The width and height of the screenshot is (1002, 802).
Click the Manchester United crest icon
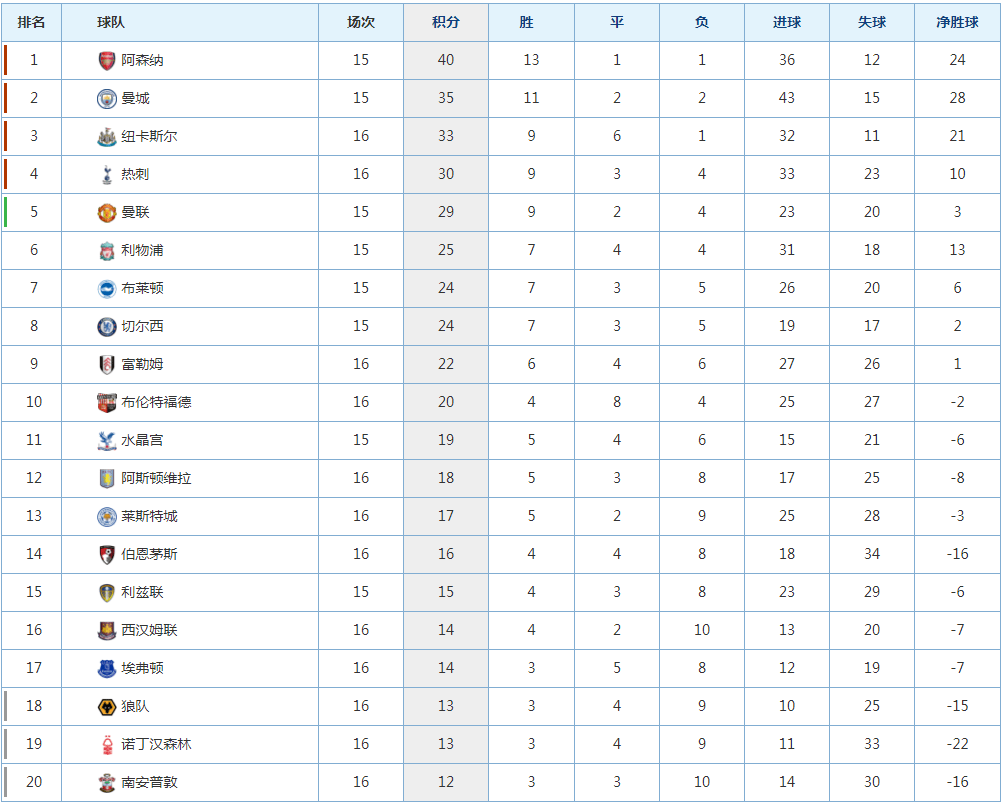[107, 212]
